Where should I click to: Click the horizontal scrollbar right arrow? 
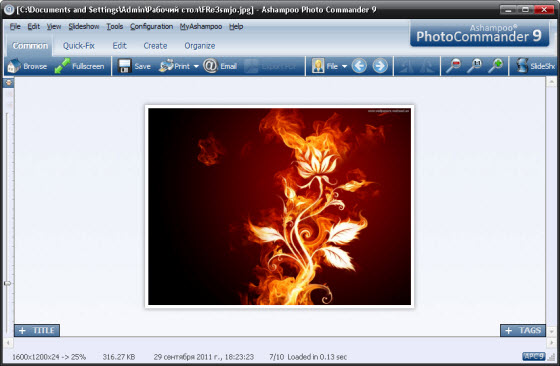tap(551, 343)
